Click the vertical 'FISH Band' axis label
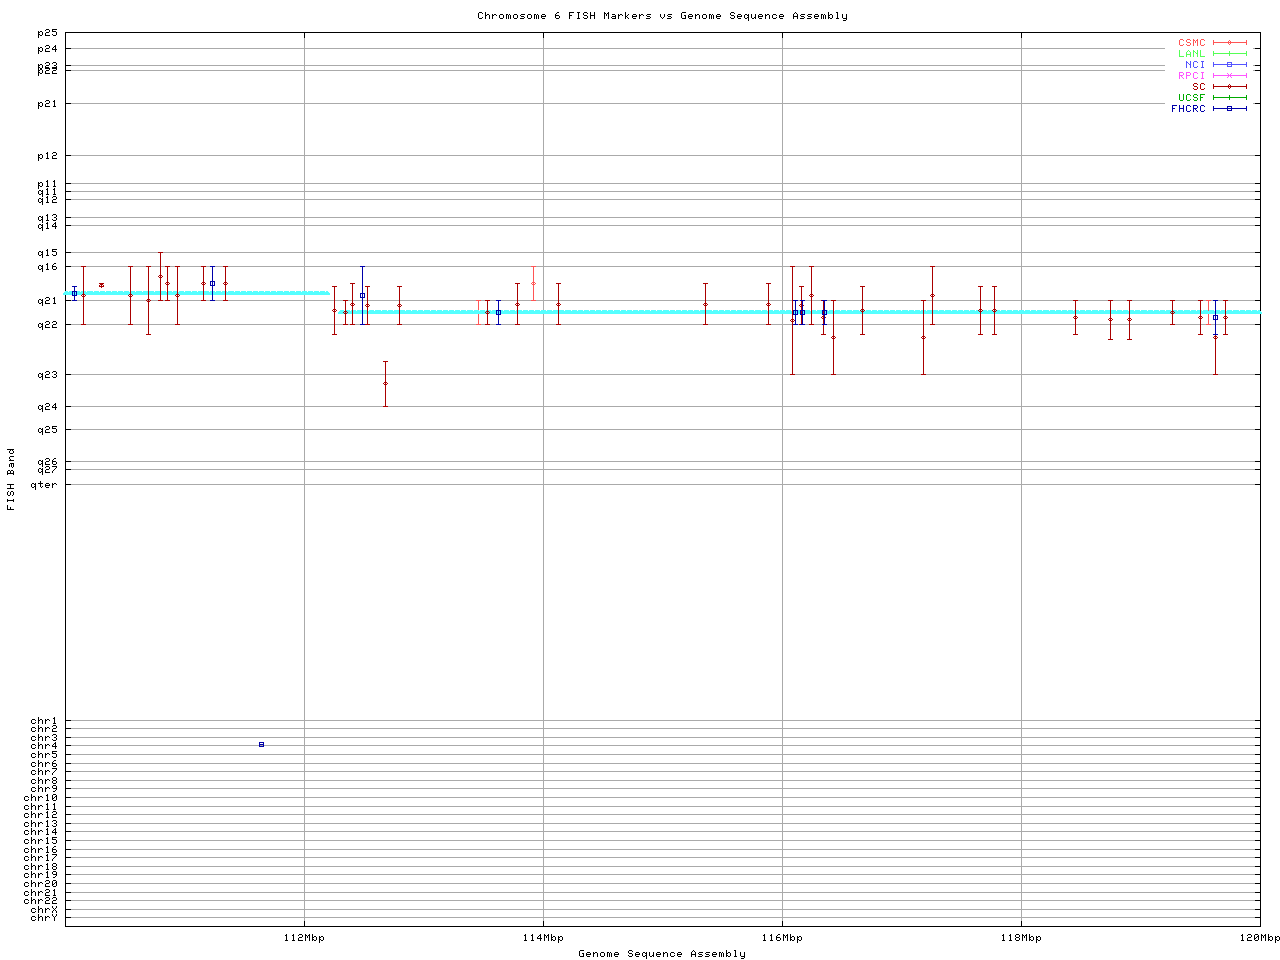The height and width of the screenshot is (960, 1280). coord(11,479)
